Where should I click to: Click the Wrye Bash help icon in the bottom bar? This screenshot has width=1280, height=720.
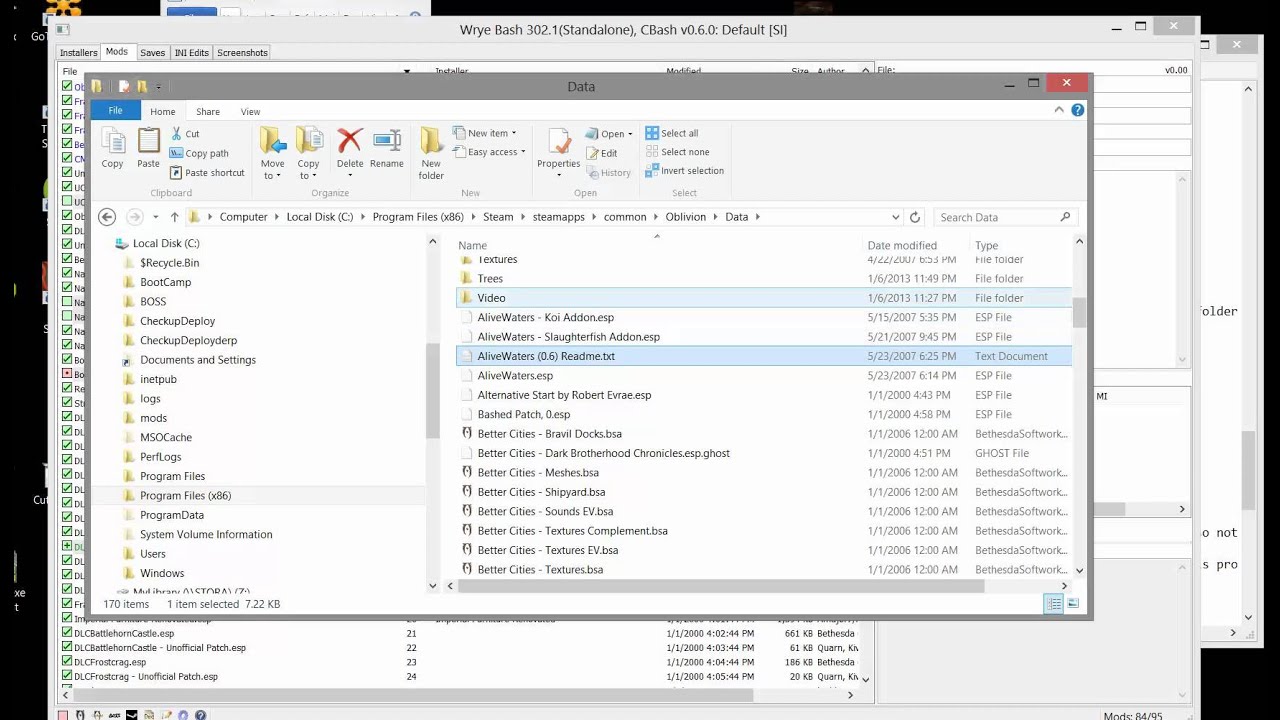[201, 715]
